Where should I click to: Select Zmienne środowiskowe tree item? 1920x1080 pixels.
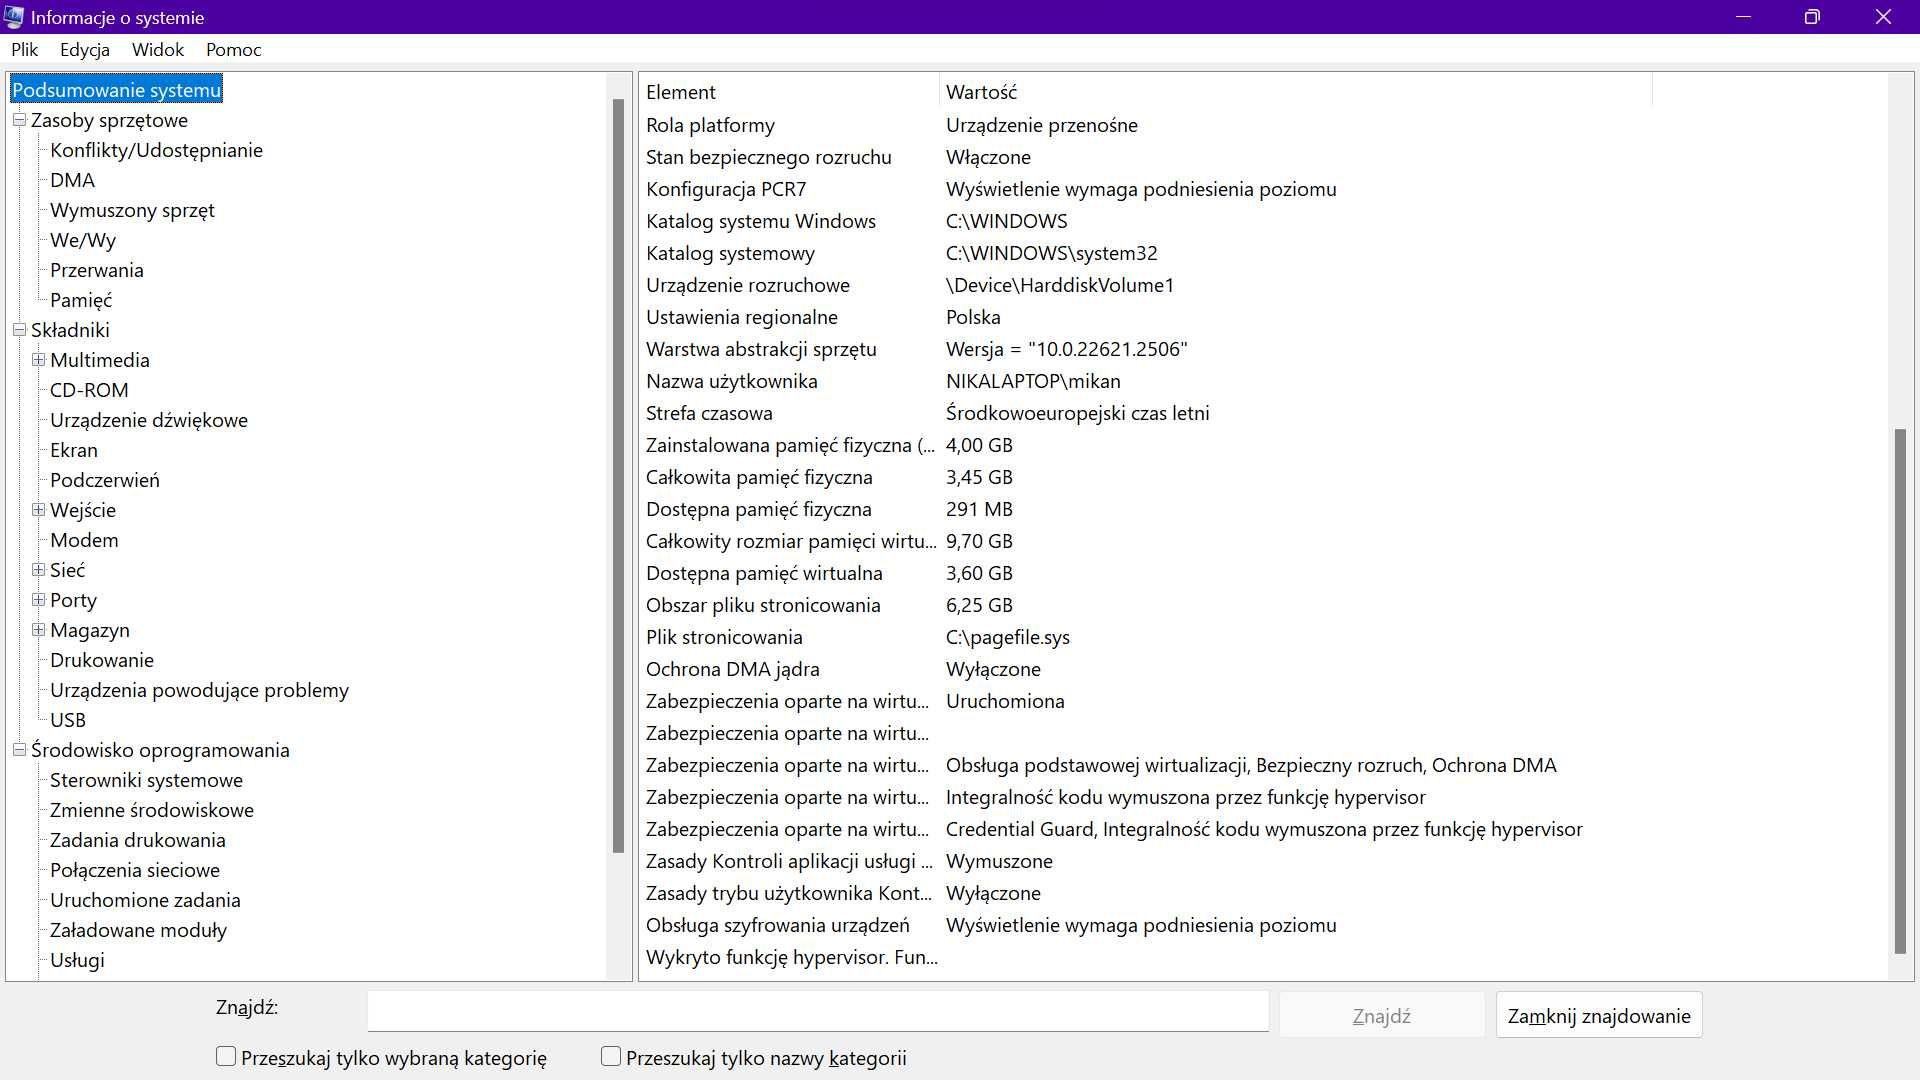pyautogui.click(x=152, y=810)
